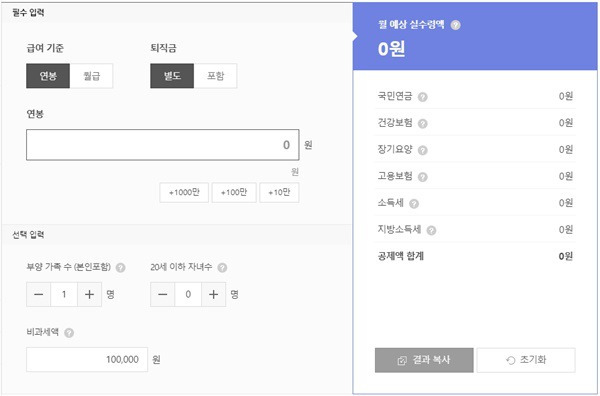Screen dimensions: 600x396
Task: Choose 별도 for 퇴직금
Action: click(x=172, y=76)
